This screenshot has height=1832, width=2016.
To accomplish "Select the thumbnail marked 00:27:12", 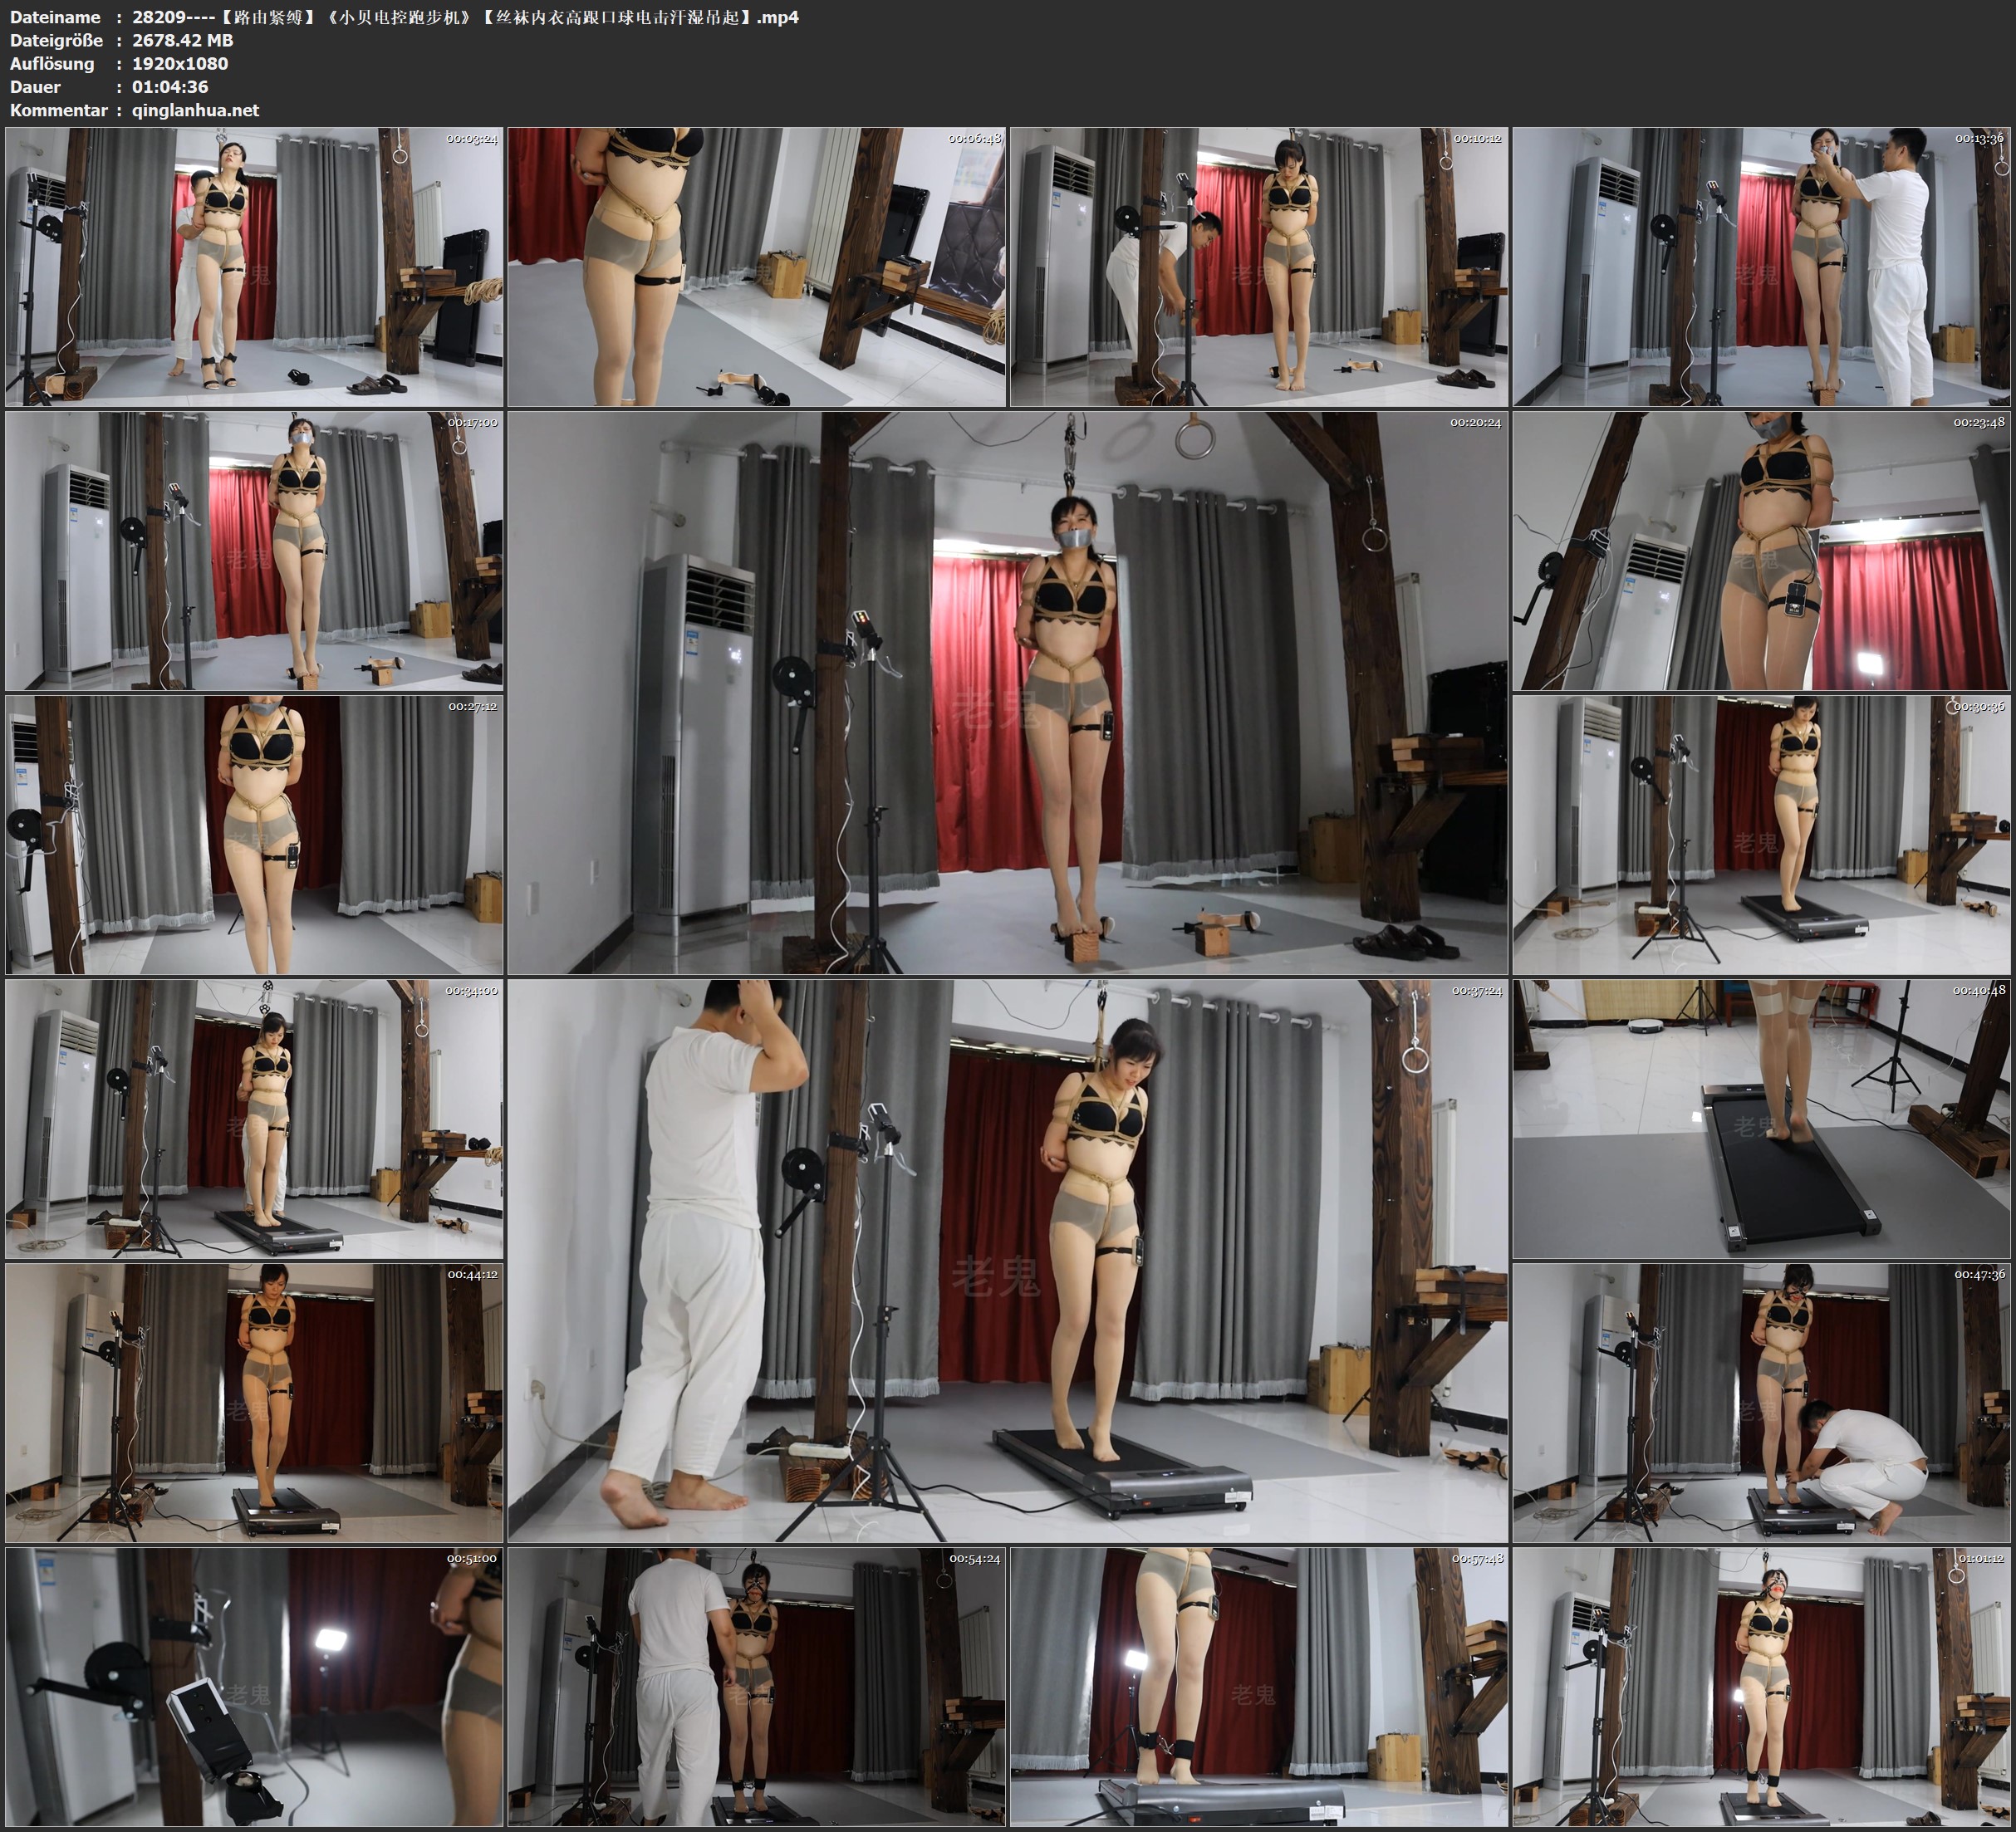I will pyautogui.click(x=254, y=835).
